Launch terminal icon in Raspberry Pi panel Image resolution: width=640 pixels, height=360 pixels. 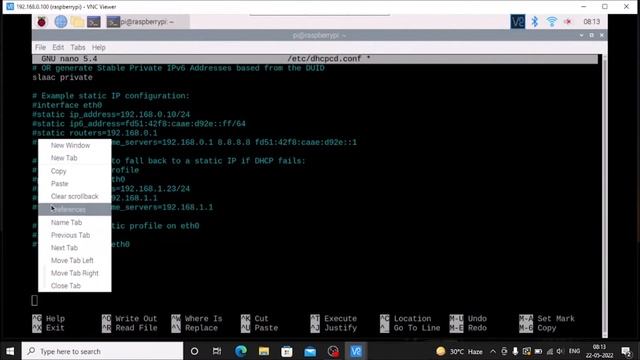pyautogui.click(x=93, y=22)
